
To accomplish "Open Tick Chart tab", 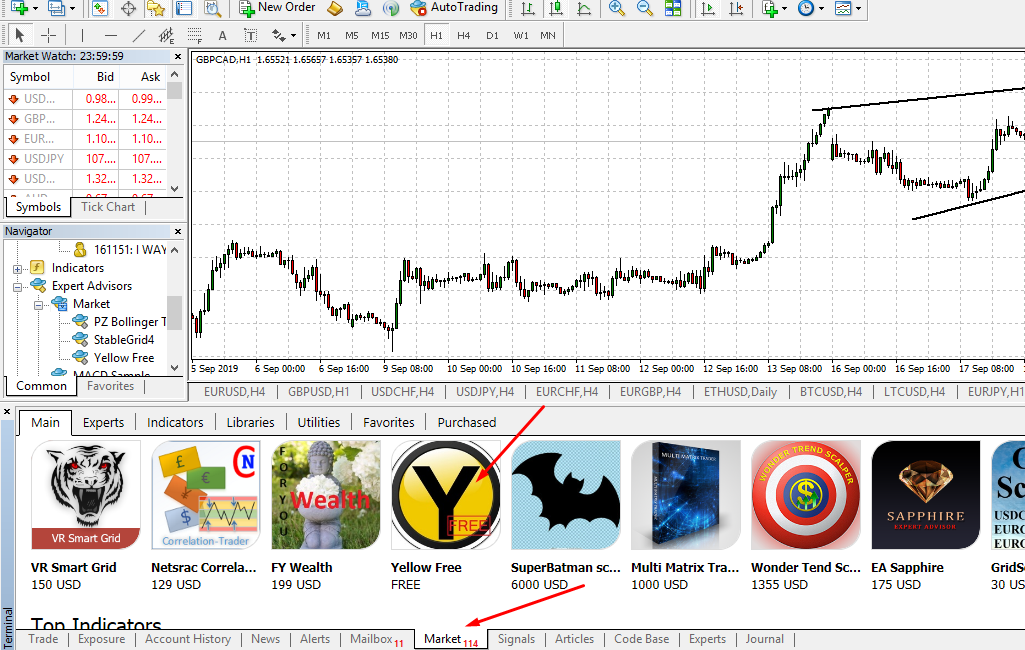I will coord(108,207).
